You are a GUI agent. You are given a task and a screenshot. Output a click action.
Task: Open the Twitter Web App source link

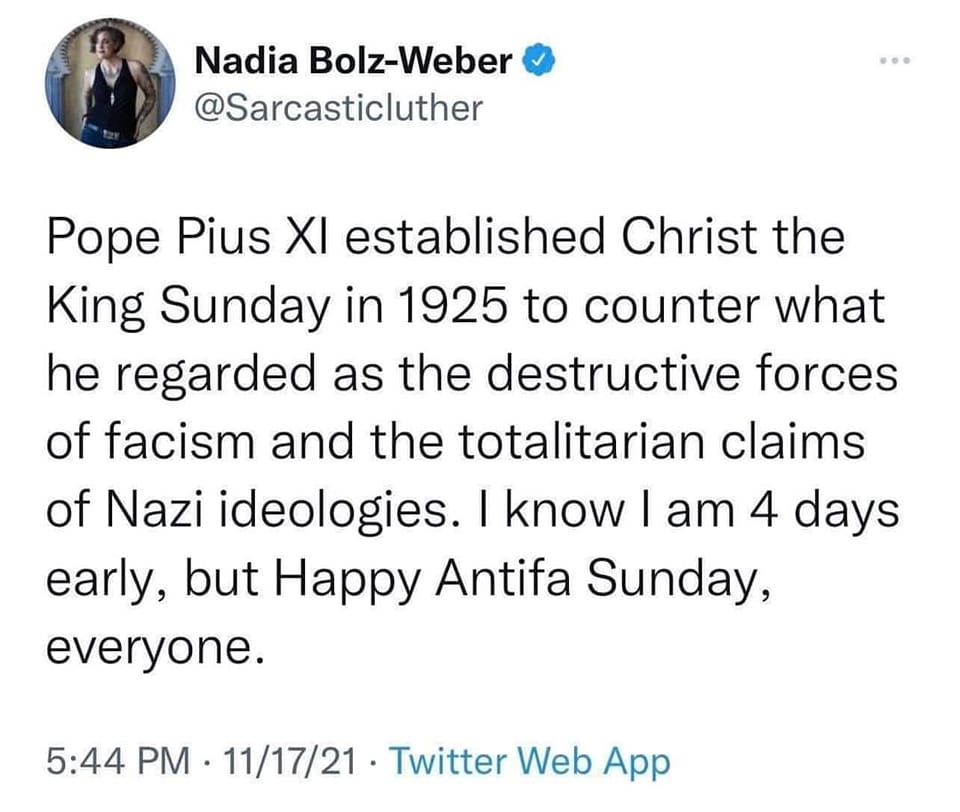(528, 763)
